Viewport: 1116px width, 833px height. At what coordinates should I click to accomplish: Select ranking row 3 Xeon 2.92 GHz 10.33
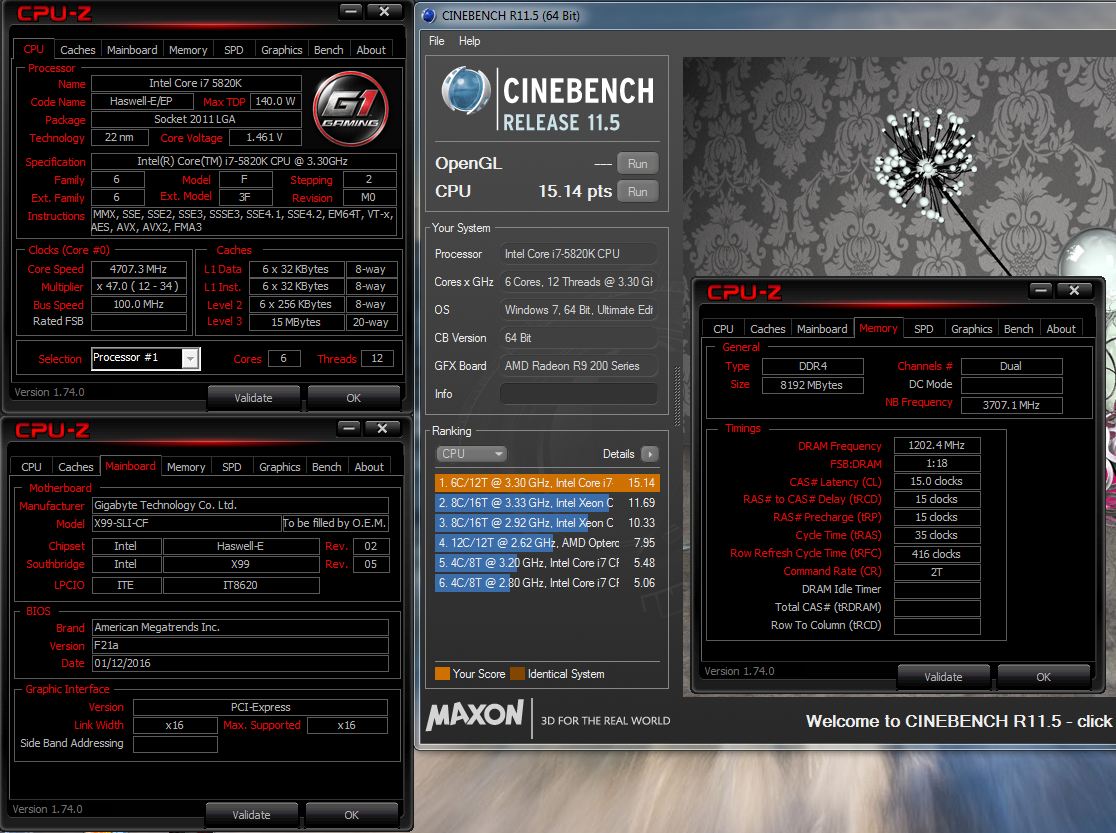547,523
